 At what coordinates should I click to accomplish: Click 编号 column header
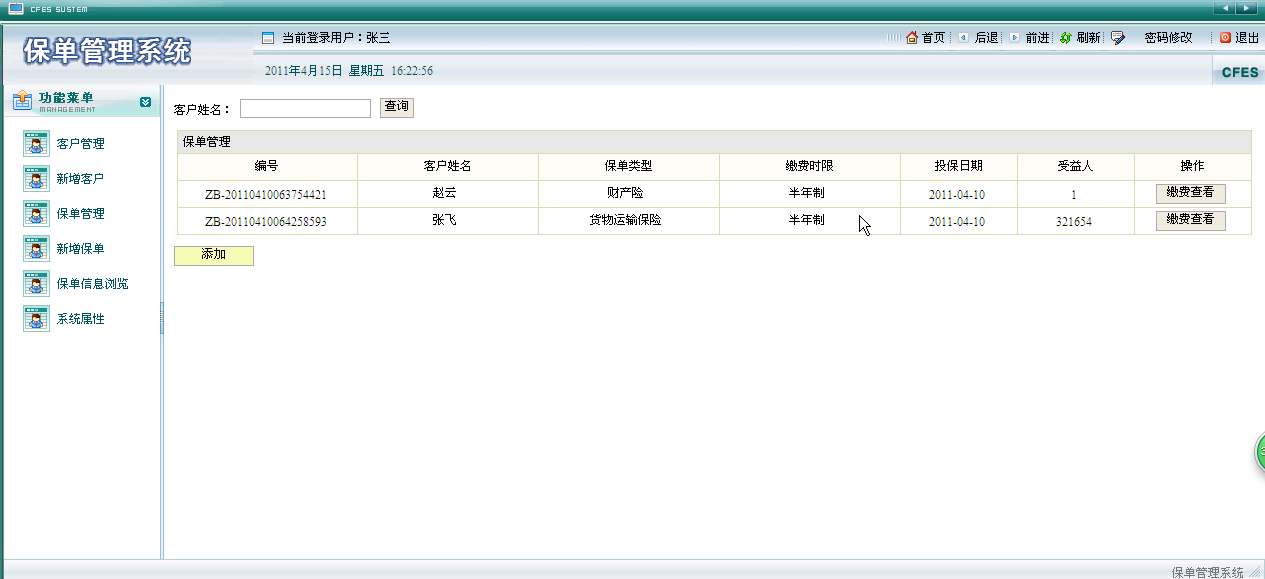click(266, 166)
